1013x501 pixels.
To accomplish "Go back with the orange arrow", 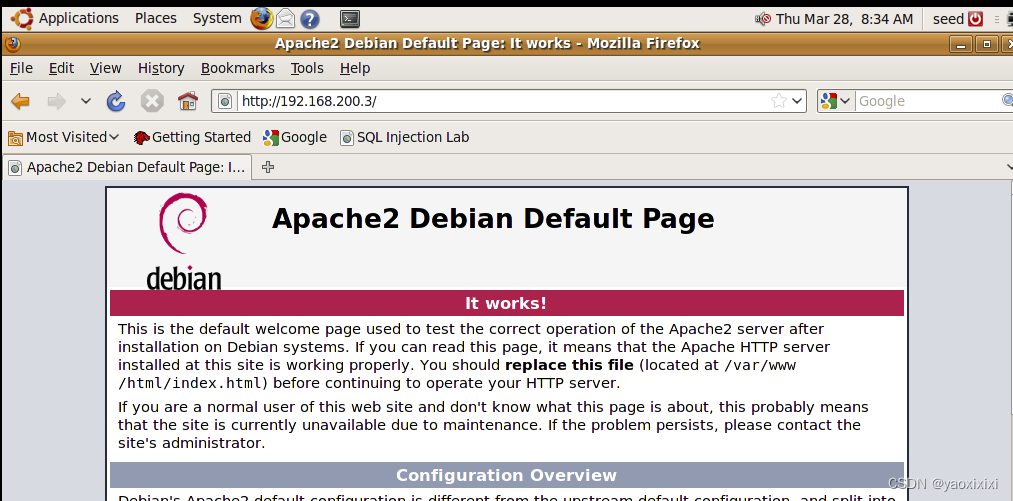I will [21, 101].
